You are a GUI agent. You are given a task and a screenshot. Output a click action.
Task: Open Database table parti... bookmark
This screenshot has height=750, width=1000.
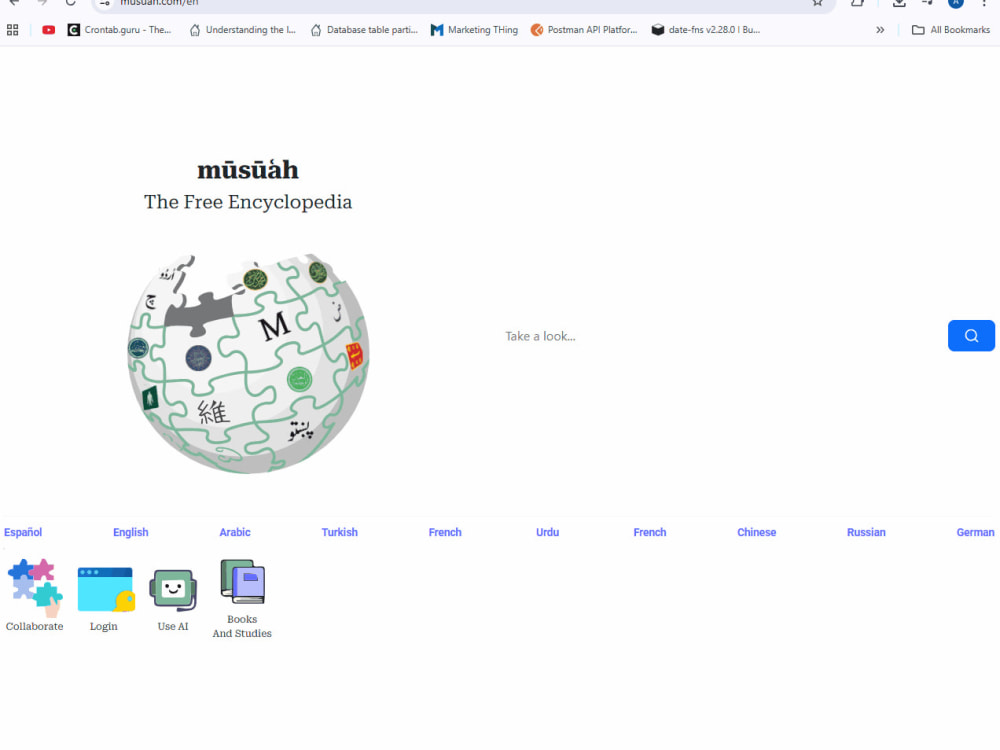tap(364, 30)
